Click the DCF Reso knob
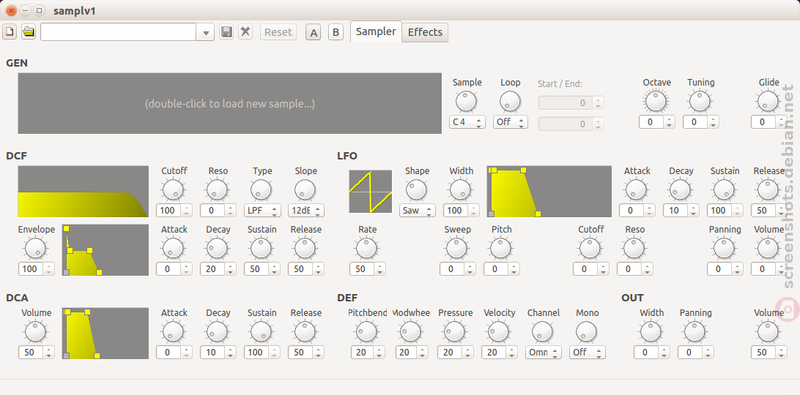The width and height of the screenshot is (800, 395). click(217, 190)
